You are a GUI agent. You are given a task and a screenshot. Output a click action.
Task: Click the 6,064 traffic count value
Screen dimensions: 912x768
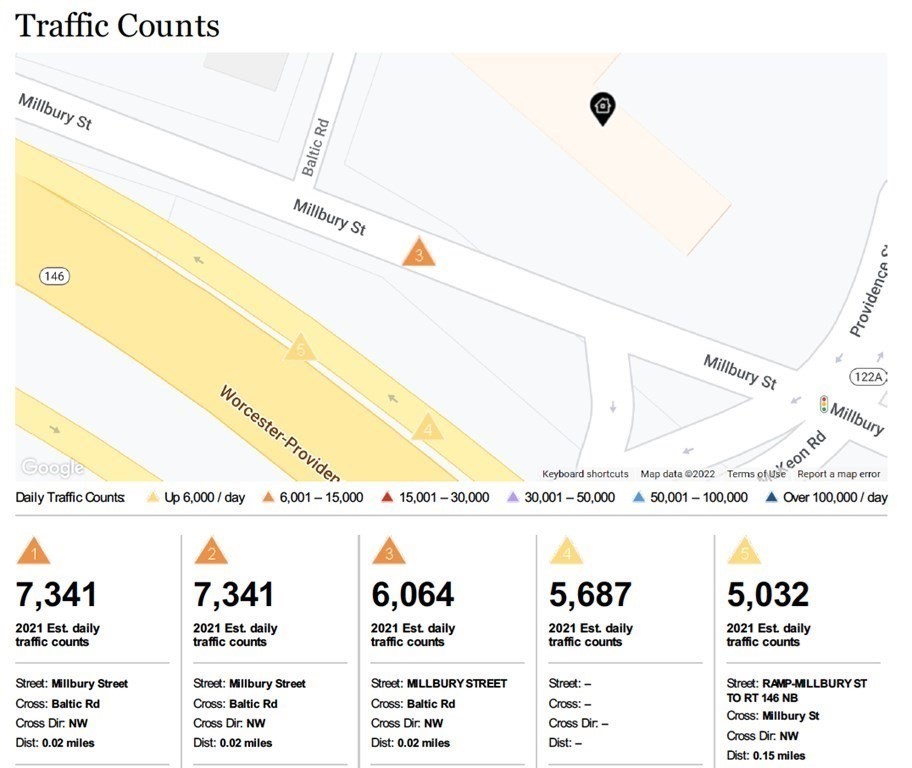[412, 595]
